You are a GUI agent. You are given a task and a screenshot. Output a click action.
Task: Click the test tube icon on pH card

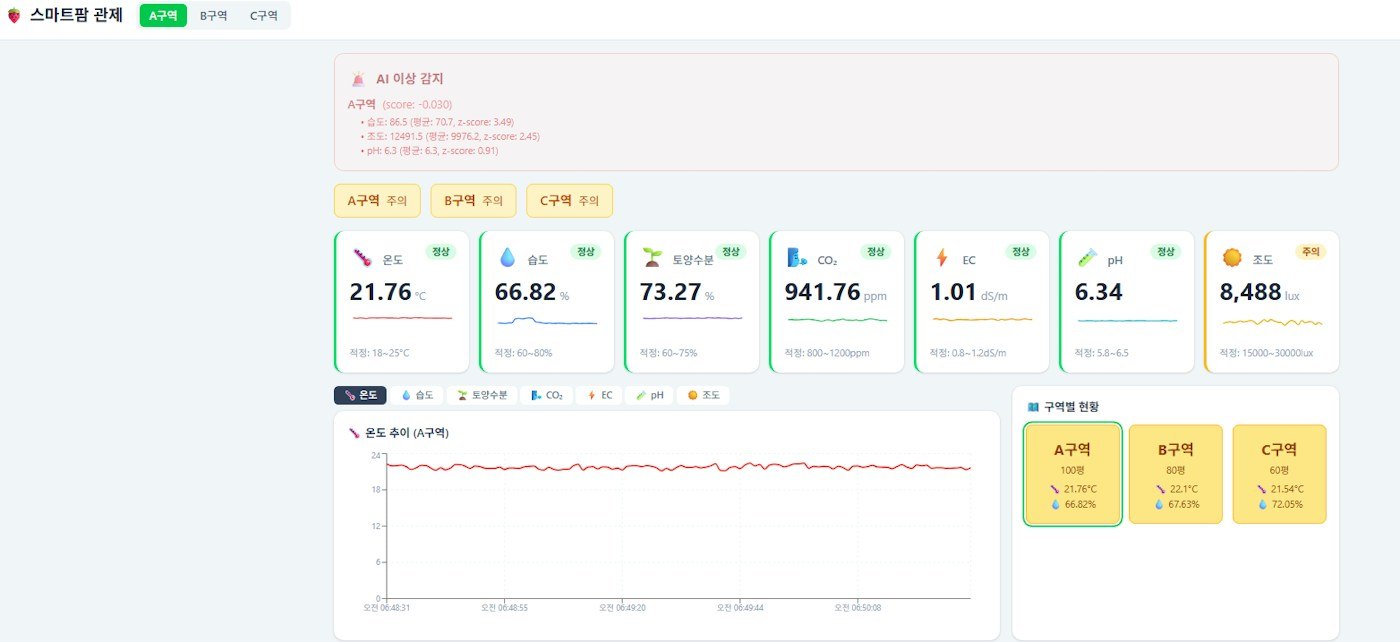click(1087, 258)
